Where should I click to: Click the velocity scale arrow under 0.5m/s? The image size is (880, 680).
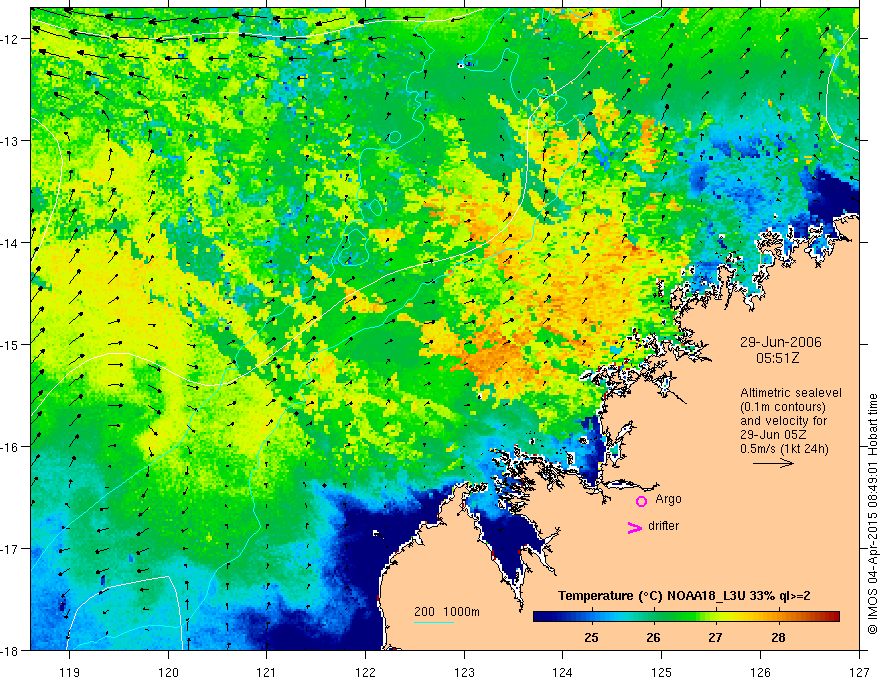pyautogui.click(x=773, y=463)
